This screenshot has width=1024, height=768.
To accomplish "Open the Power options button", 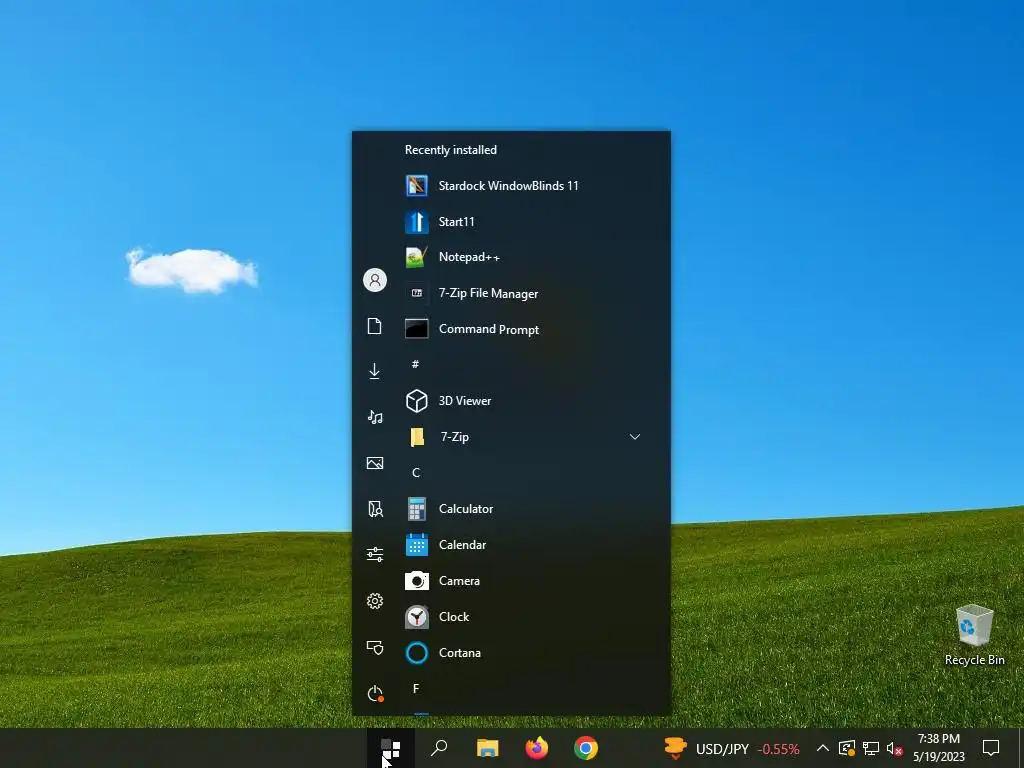I will 375,693.
